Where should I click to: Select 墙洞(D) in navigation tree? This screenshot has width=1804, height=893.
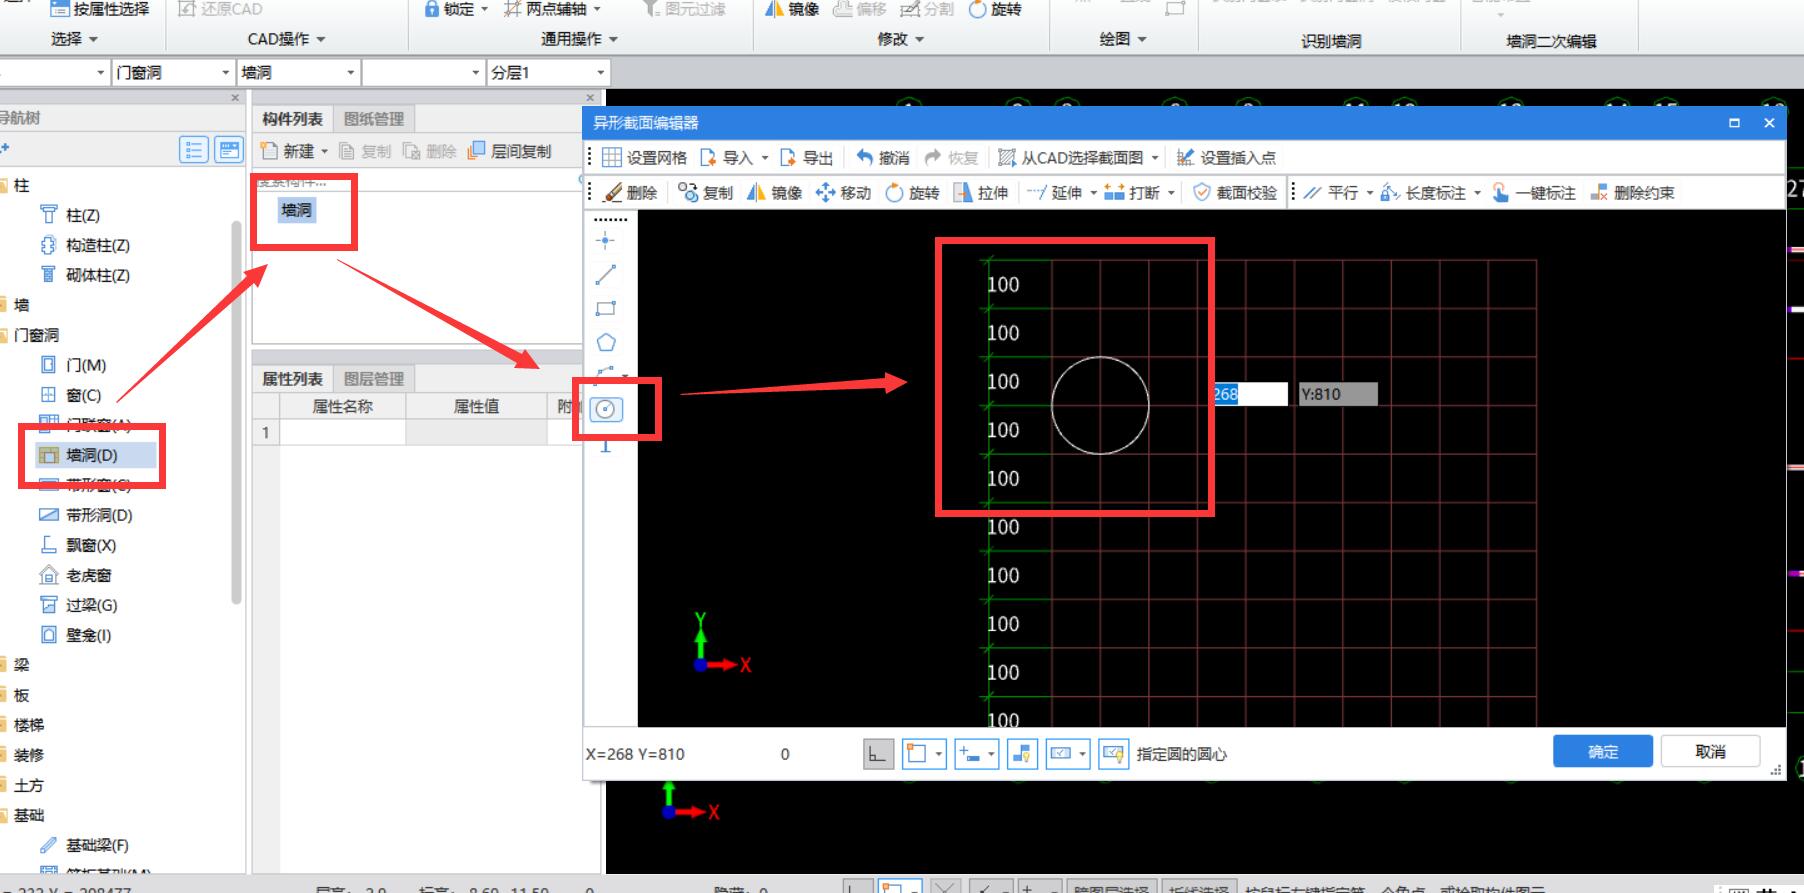[x=92, y=455]
